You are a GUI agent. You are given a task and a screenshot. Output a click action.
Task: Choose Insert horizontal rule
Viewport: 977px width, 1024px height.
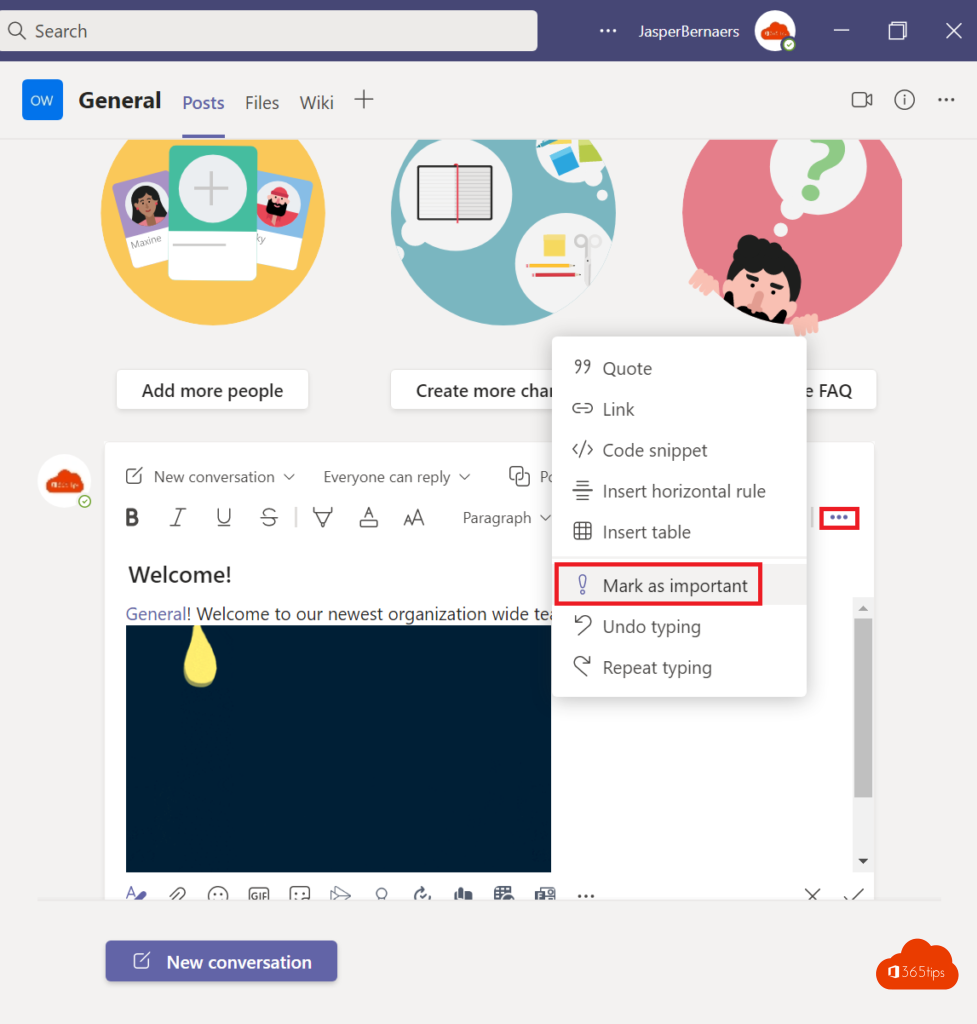(679, 491)
